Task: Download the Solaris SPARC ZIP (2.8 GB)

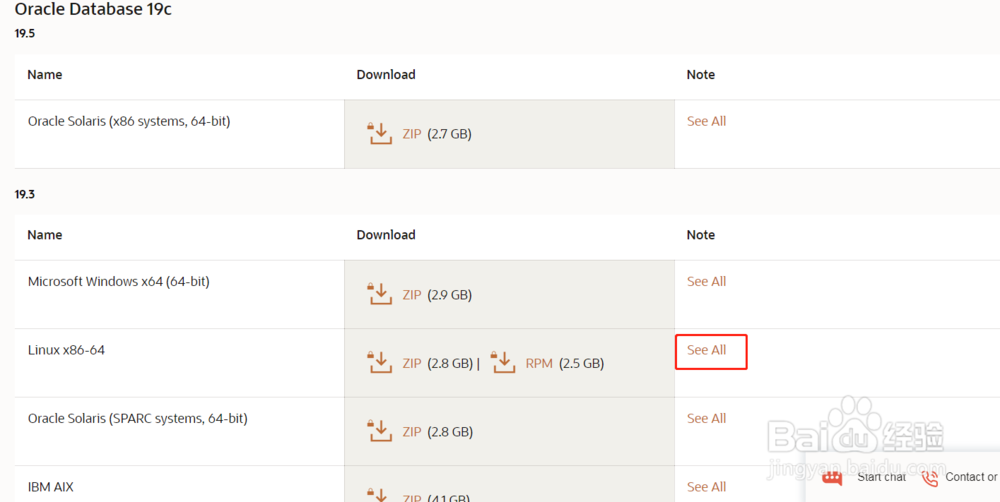Action: click(412, 432)
